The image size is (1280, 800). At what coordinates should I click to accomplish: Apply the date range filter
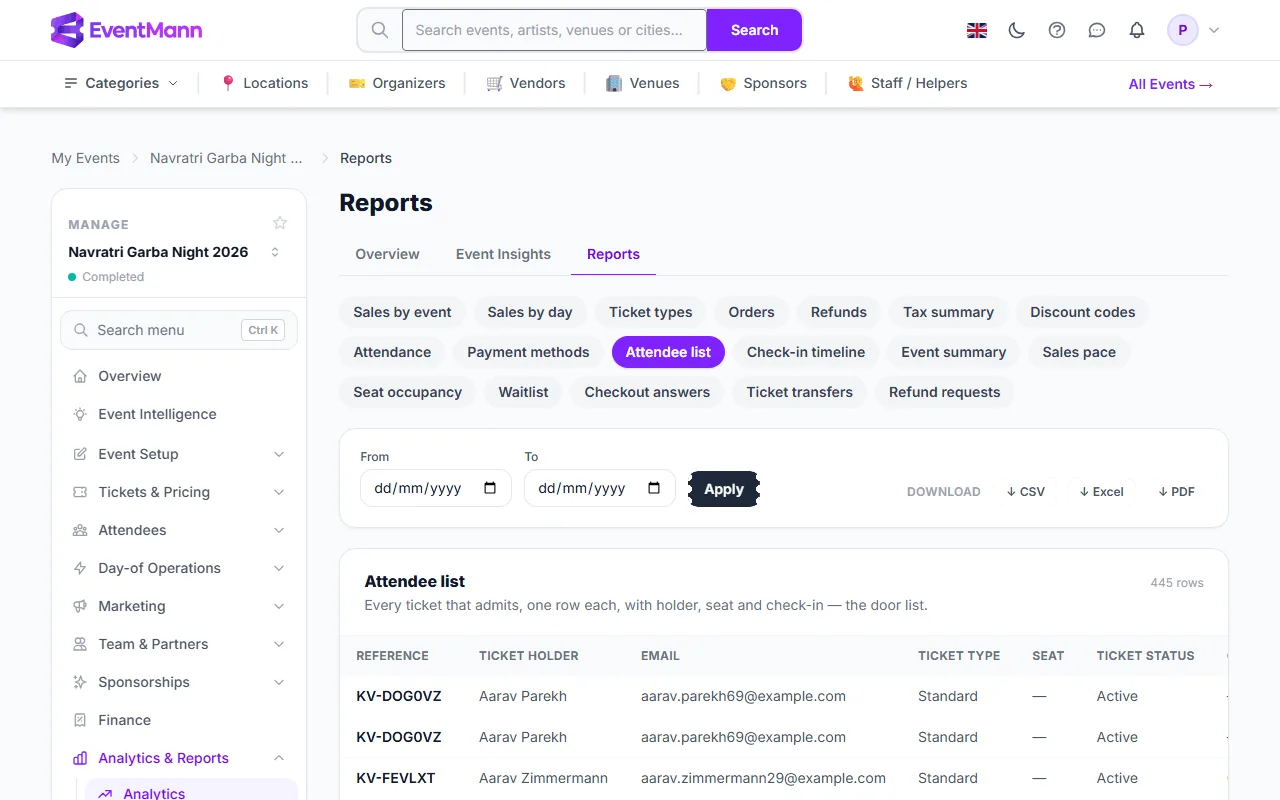pyautogui.click(x=724, y=489)
